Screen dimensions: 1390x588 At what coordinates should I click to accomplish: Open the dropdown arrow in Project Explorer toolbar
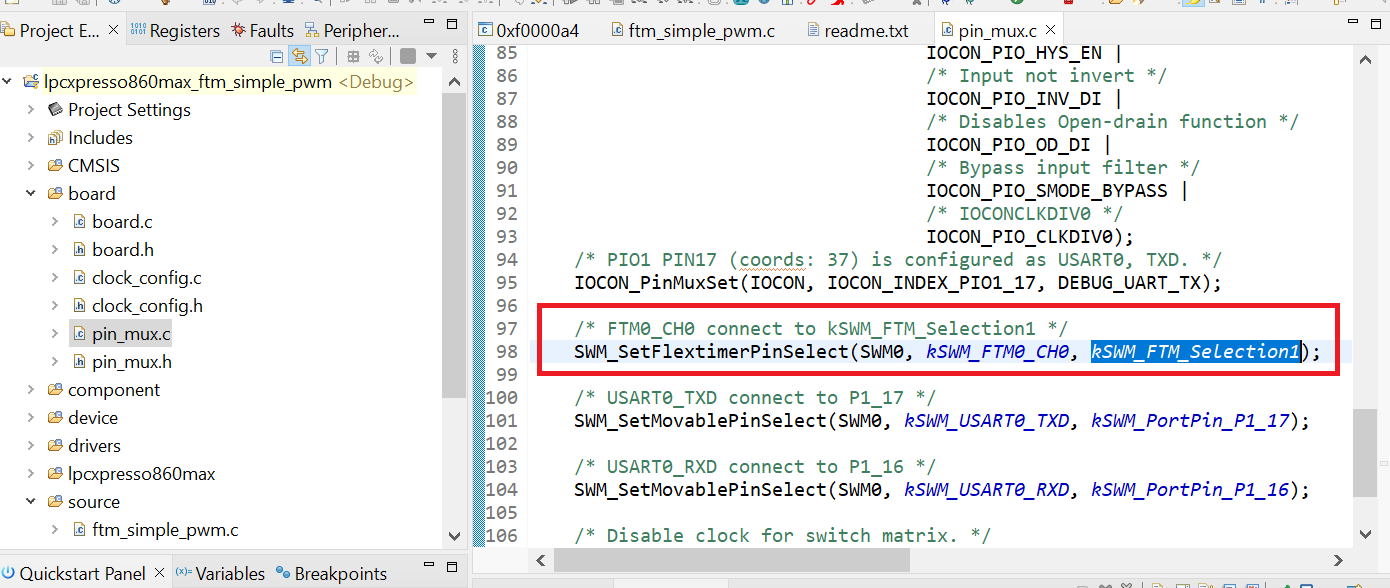(x=431, y=56)
